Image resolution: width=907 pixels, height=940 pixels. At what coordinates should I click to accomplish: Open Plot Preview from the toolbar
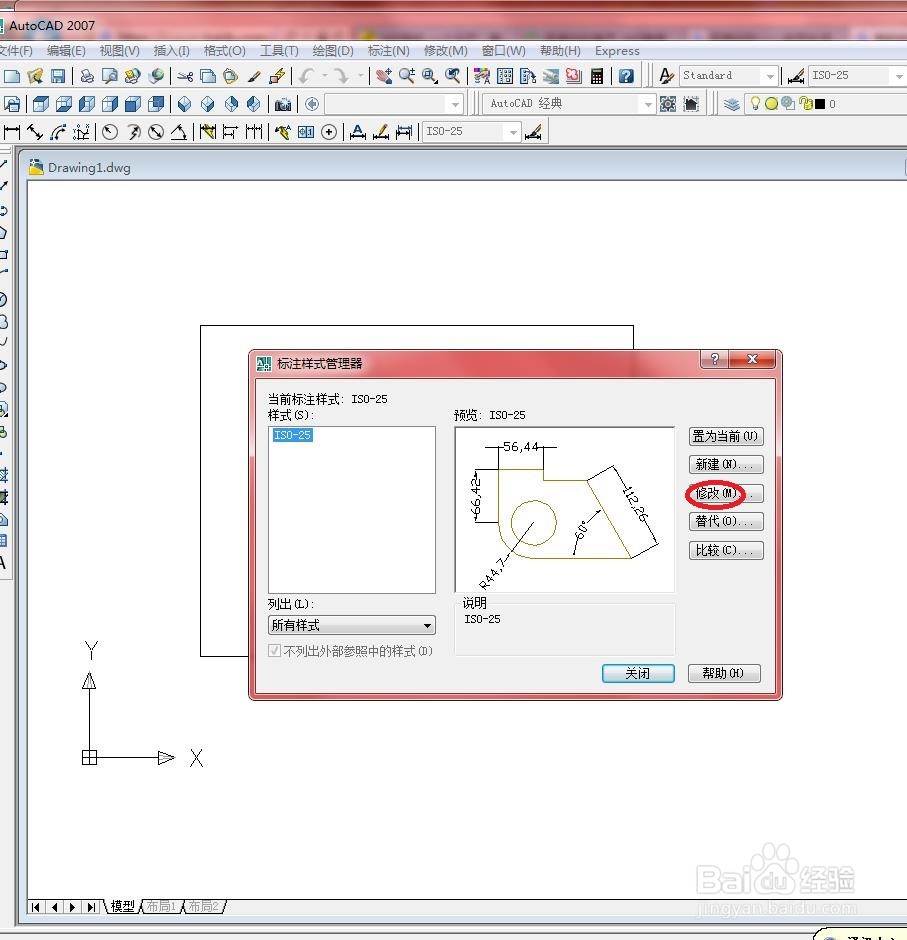point(110,76)
